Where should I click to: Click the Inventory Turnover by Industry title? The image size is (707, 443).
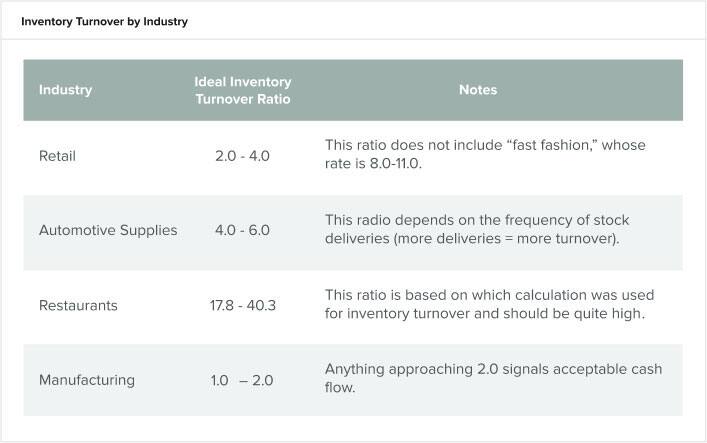tap(104, 21)
